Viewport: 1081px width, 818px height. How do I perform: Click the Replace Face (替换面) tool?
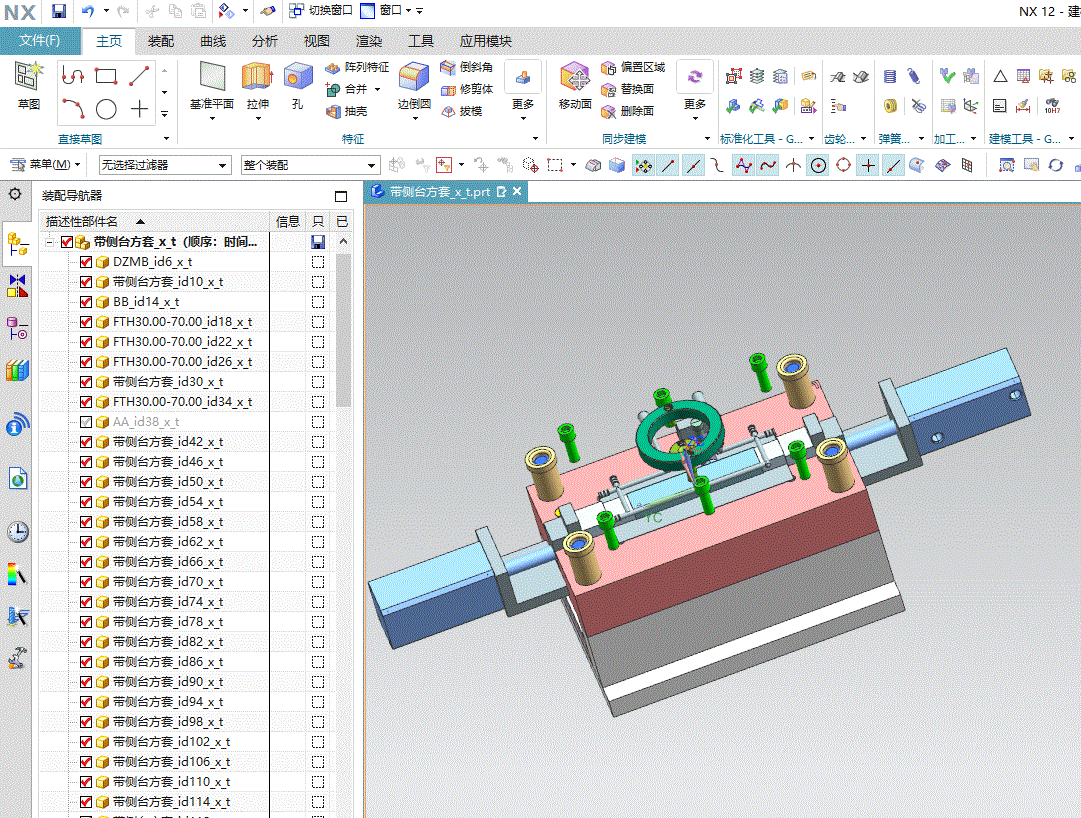627,89
